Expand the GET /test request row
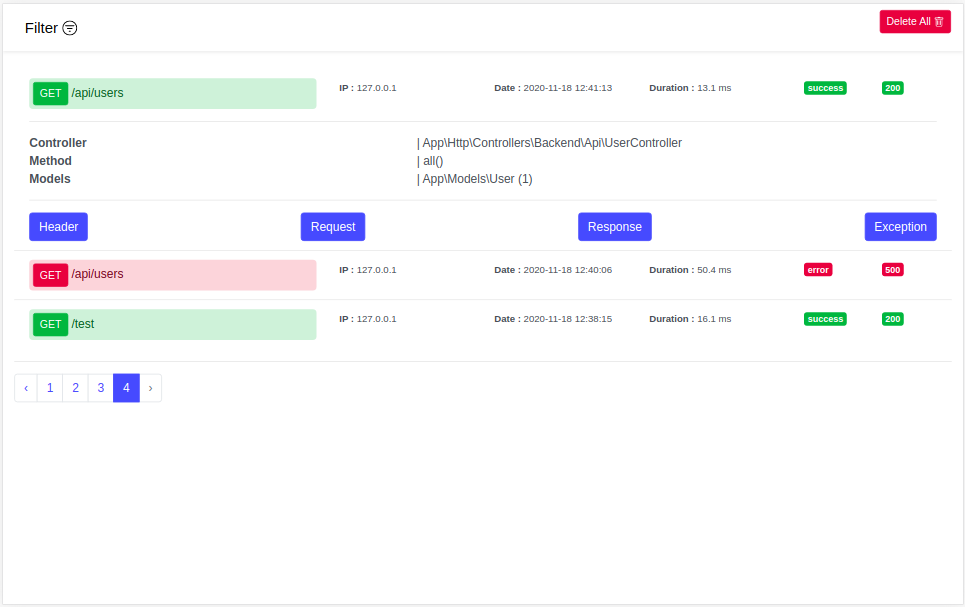 tap(173, 324)
